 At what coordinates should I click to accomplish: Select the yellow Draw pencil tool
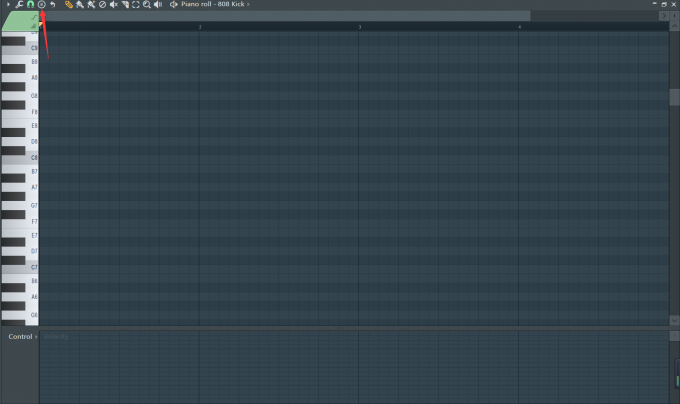pos(69,4)
